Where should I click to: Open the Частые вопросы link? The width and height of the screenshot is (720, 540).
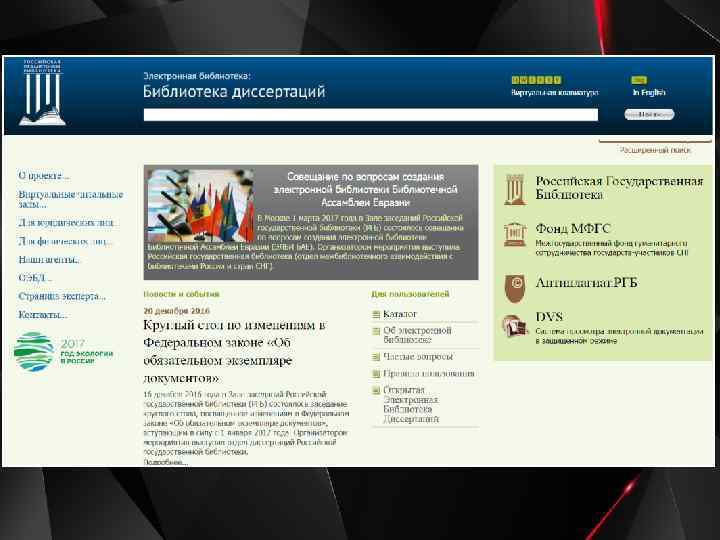point(418,356)
